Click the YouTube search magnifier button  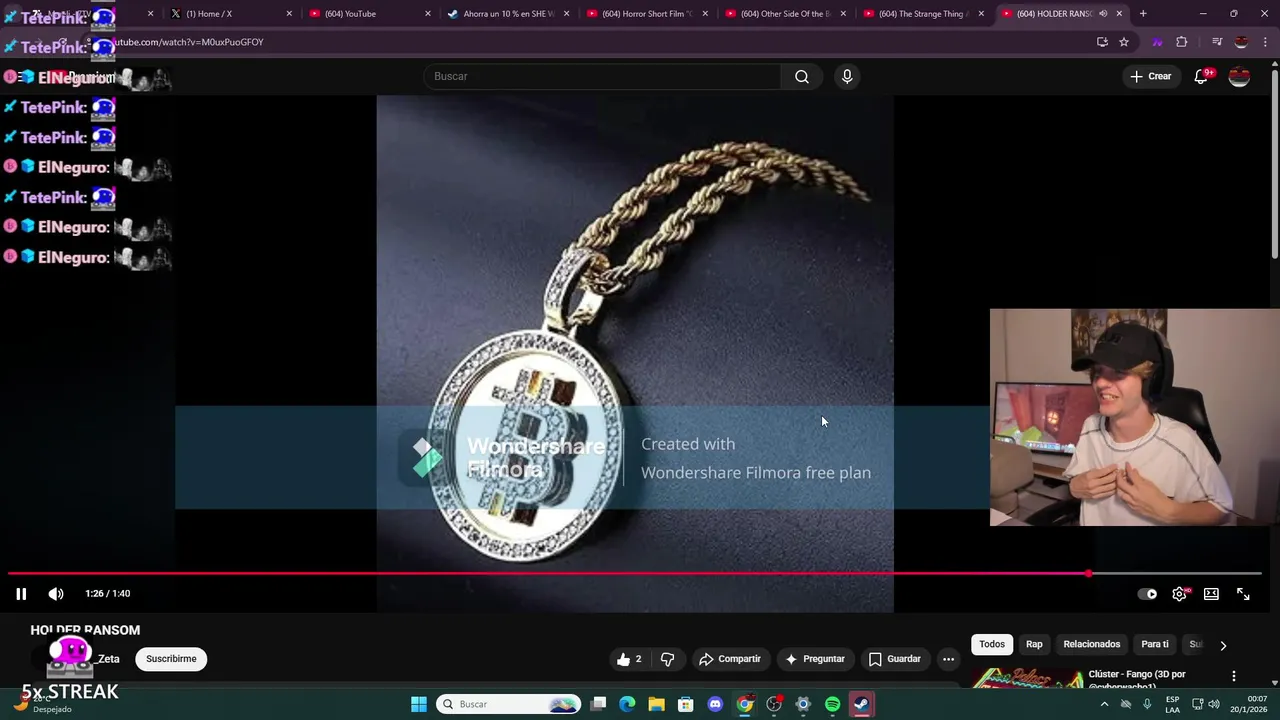tap(802, 77)
